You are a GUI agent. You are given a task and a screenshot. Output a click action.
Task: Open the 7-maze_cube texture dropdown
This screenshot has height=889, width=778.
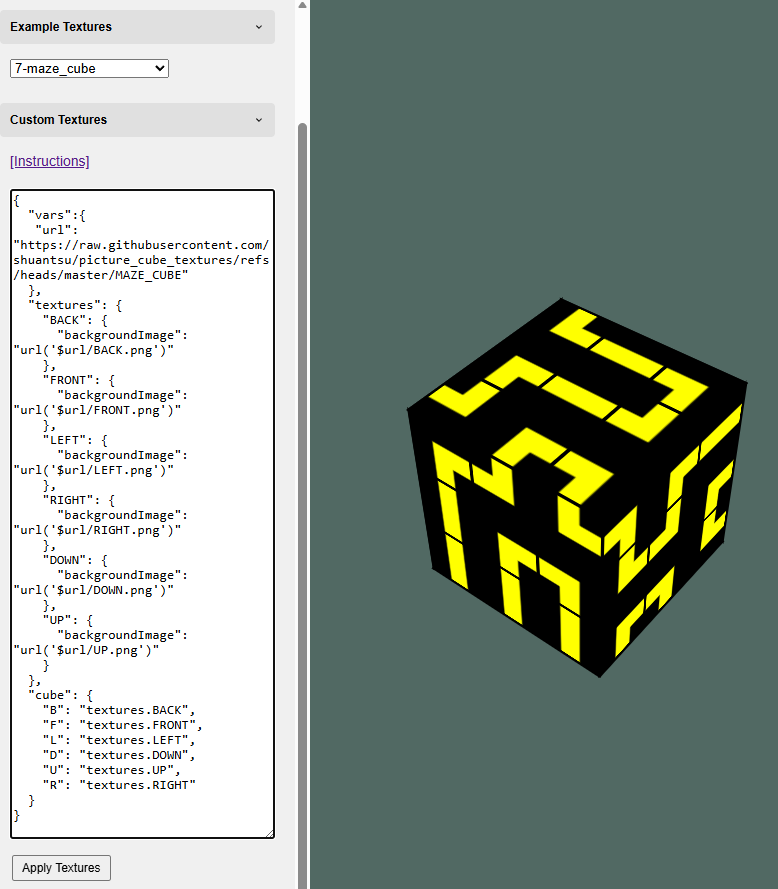89,69
